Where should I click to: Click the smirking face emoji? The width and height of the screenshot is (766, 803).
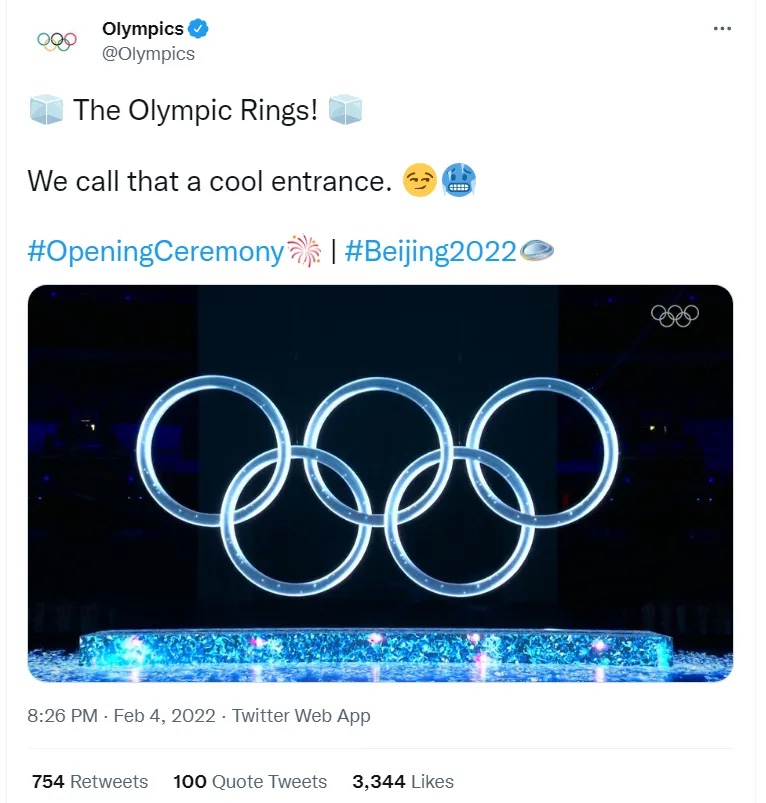(417, 181)
